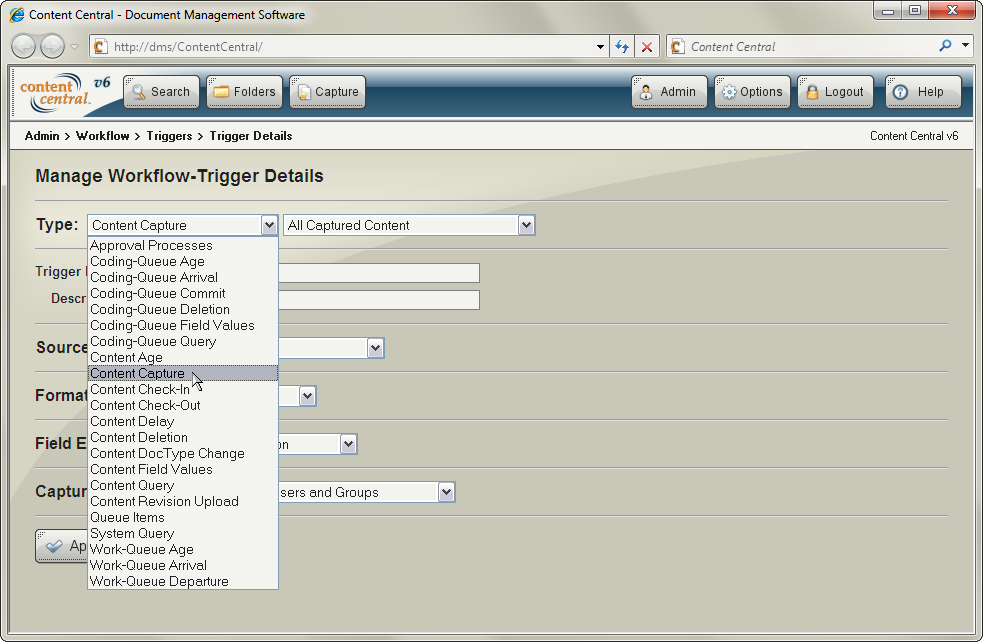This screenshot has height=642, width=983.
Task: Open the Help page
Action: [923, 92]
